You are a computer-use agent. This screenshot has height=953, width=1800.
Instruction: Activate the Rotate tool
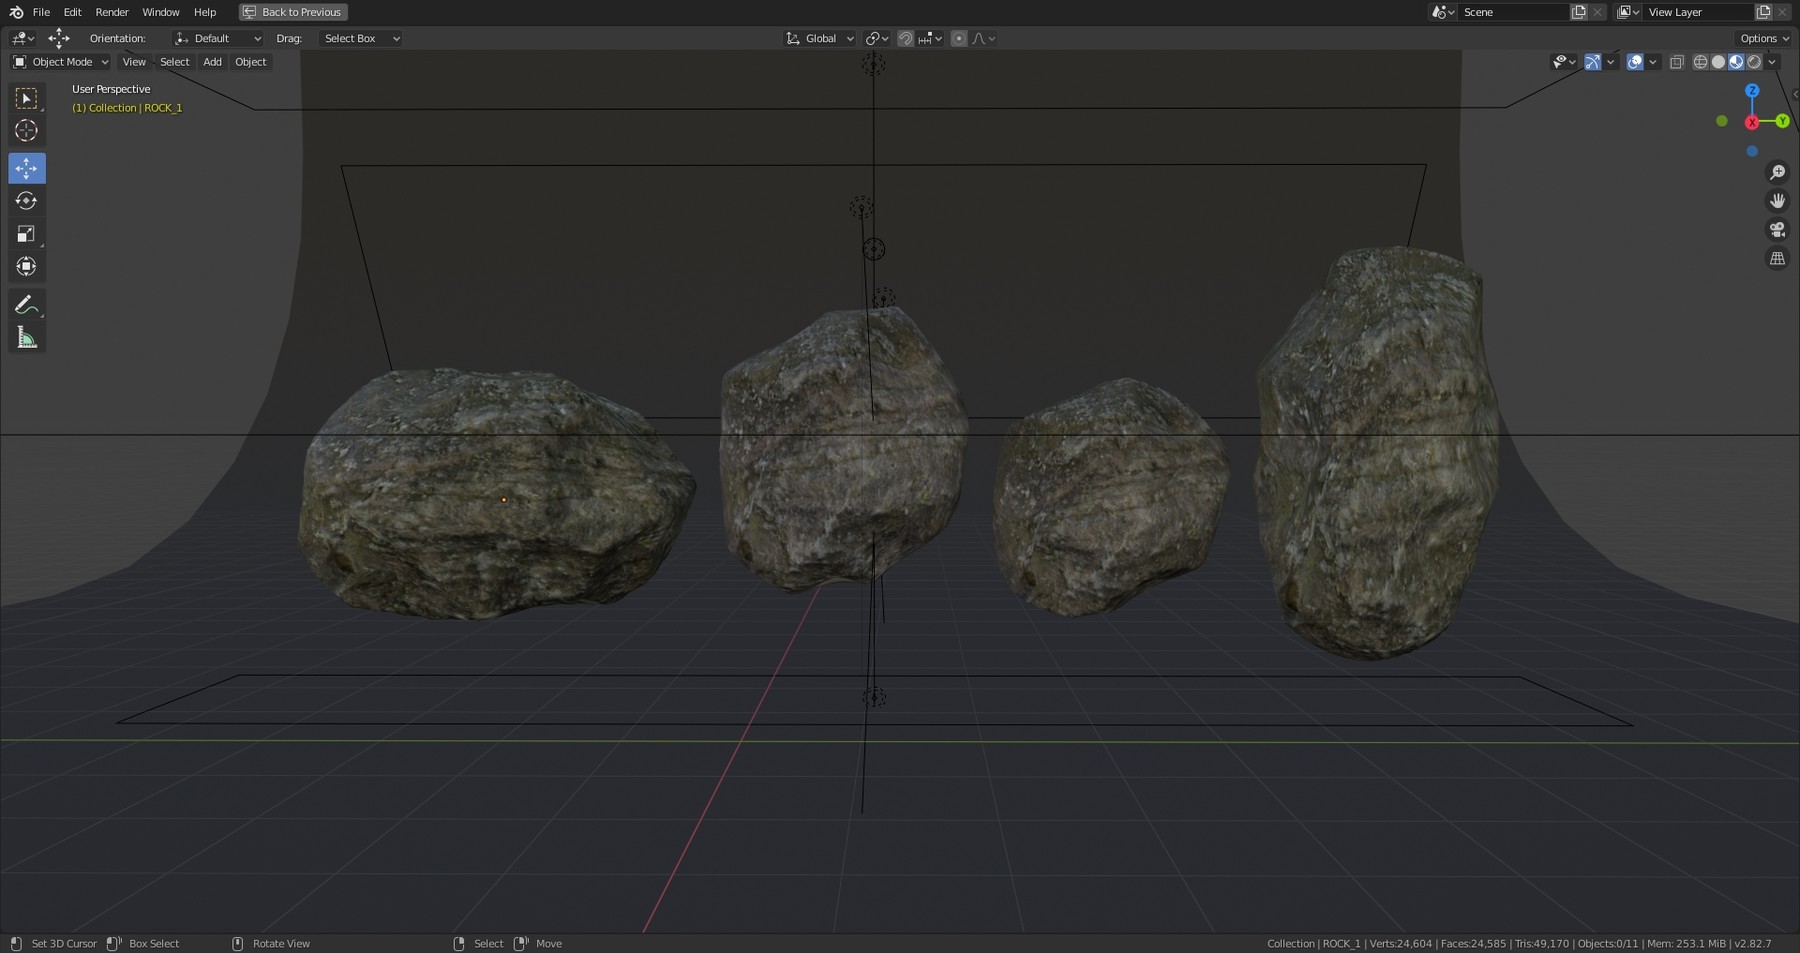pyautogui.click(x=27, y=201)
